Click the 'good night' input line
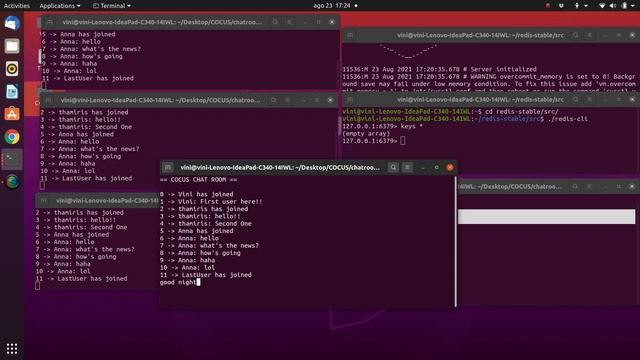The height and width of the screenshot is (360, 640). click(180, 282)
